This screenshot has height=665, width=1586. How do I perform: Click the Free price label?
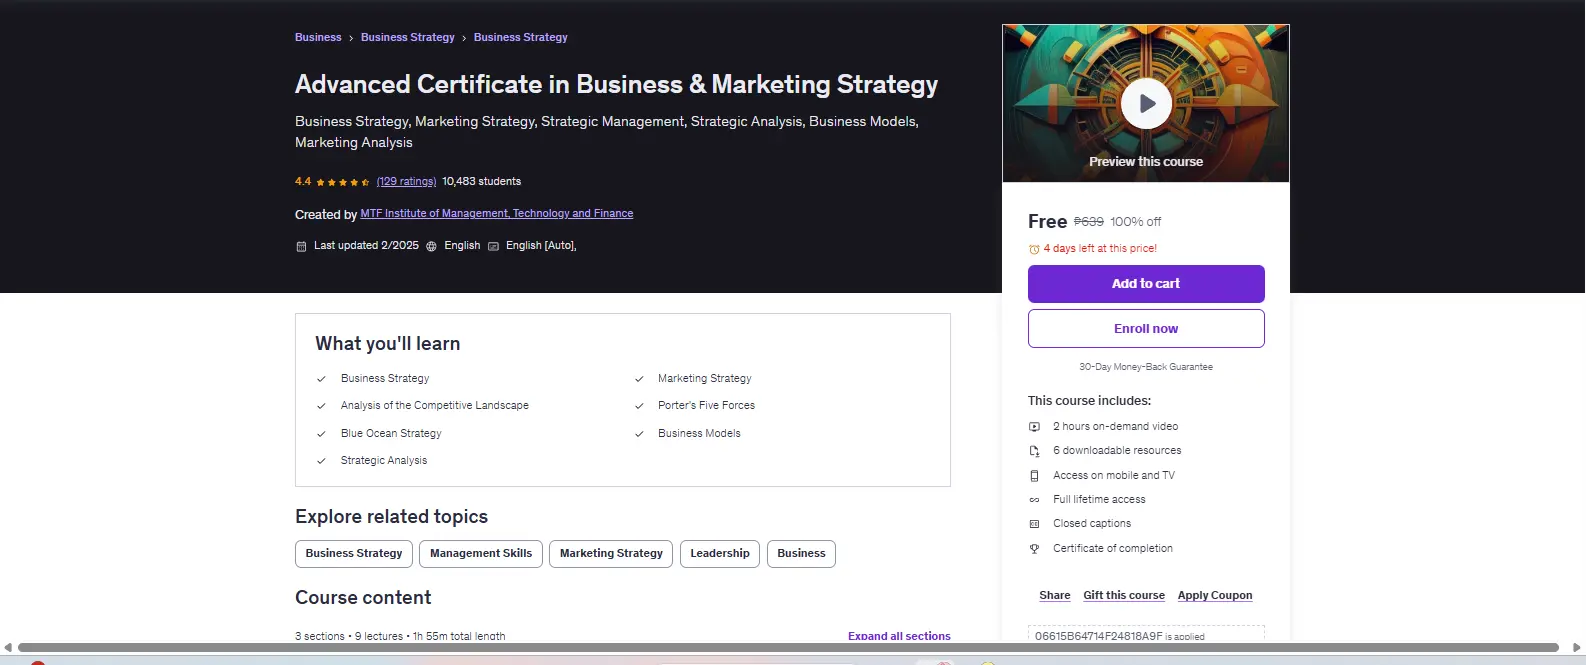[x=1047, y=222]
